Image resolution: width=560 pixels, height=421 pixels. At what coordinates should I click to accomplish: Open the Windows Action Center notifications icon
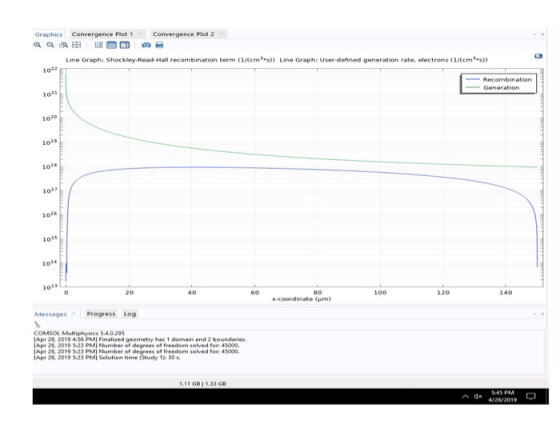point(531,396)
